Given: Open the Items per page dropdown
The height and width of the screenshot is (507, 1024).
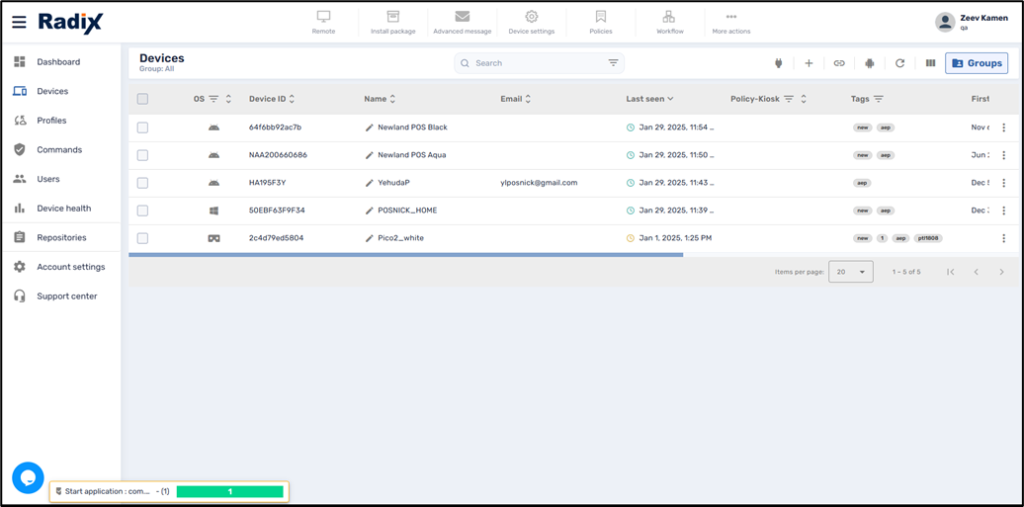Looking at the screenshot, I should [x=851, y=272].
